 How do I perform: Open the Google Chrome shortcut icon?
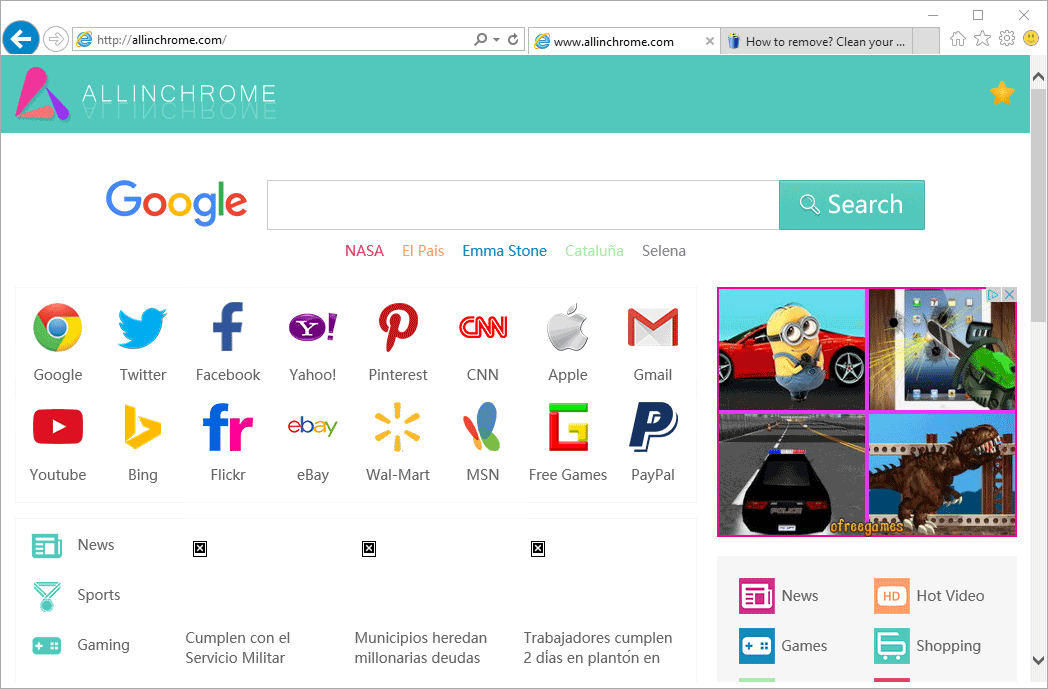(57, 327)
